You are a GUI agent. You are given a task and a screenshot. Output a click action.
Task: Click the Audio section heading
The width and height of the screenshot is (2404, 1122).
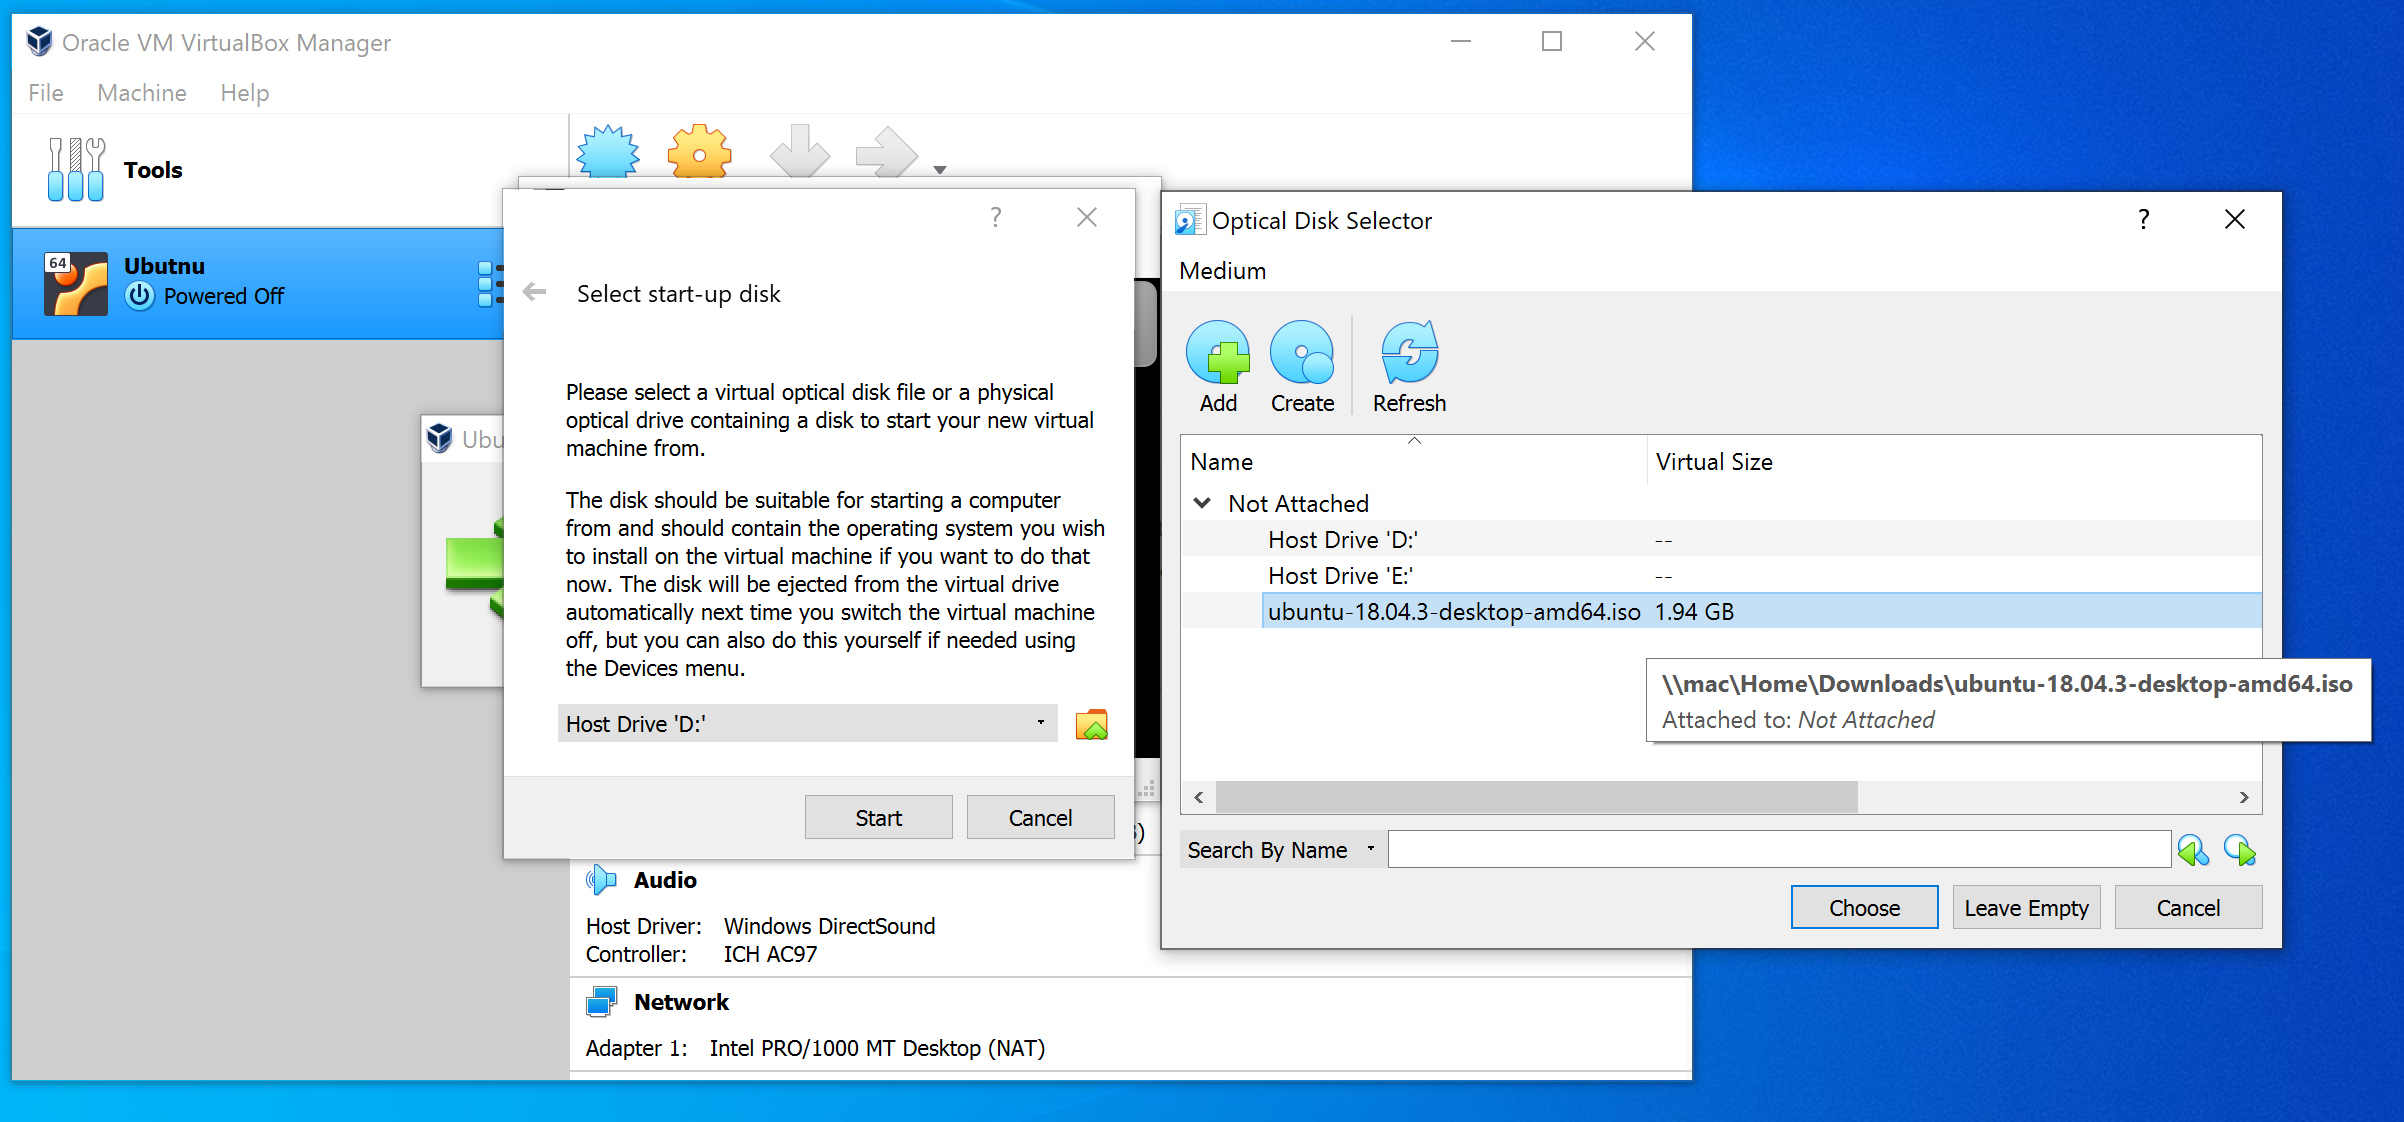(665, 880)
